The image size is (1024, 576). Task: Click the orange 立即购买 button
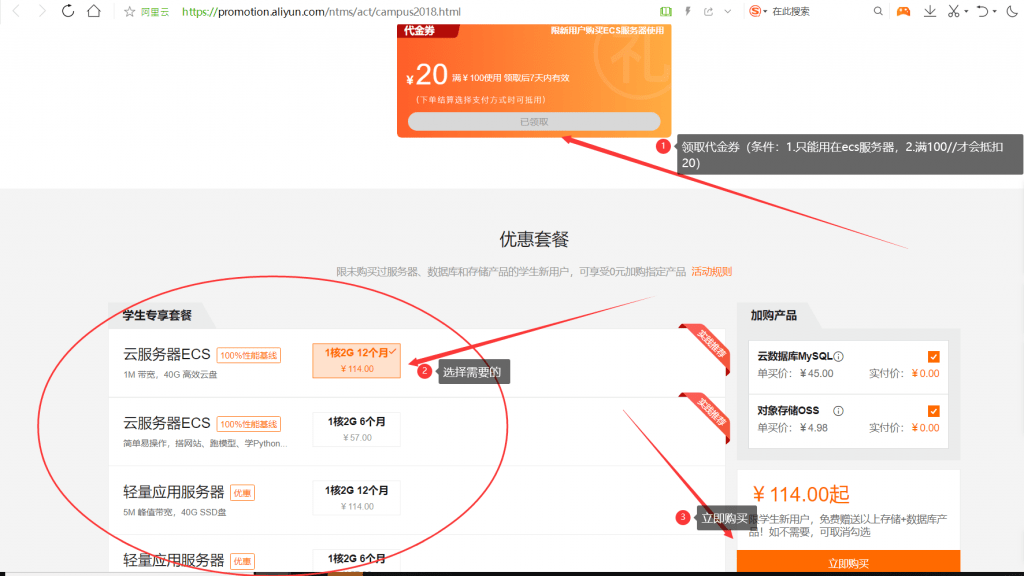(848, 562)
